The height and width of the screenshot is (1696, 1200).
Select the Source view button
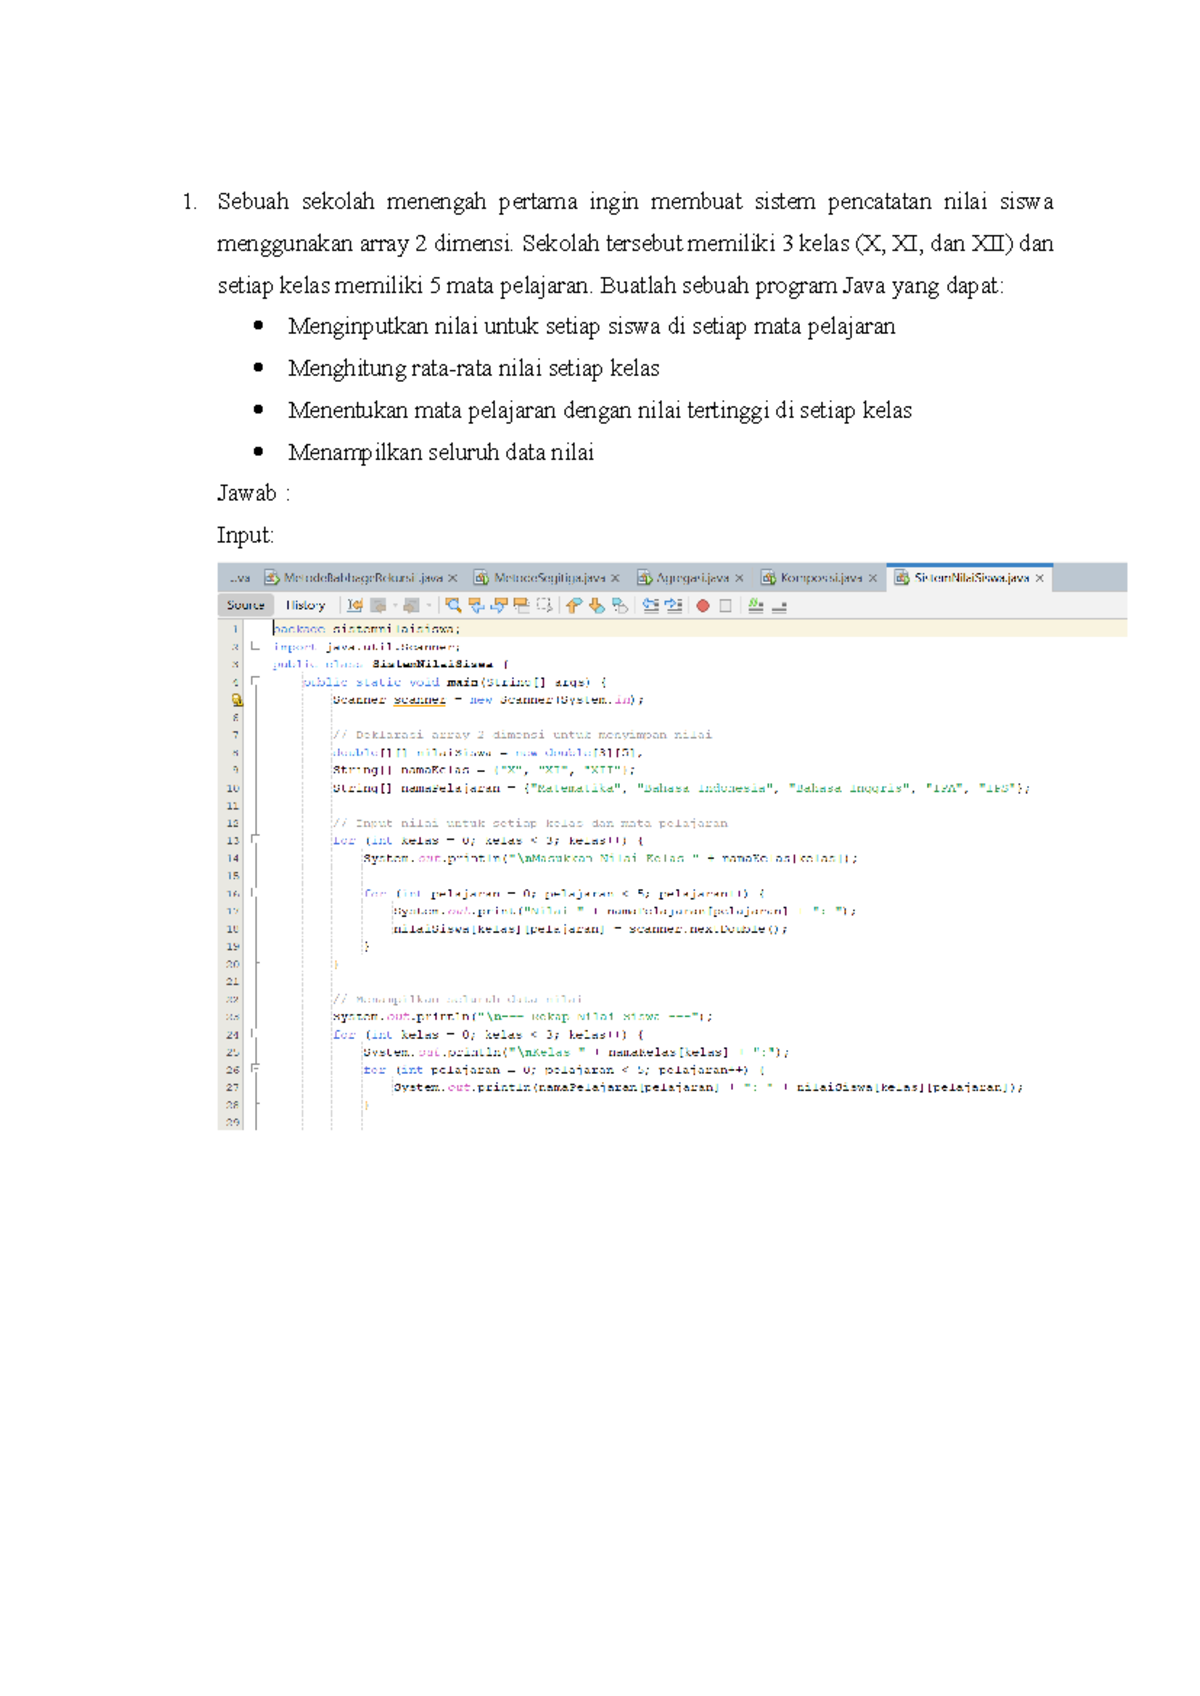click(x=245, y=605)
